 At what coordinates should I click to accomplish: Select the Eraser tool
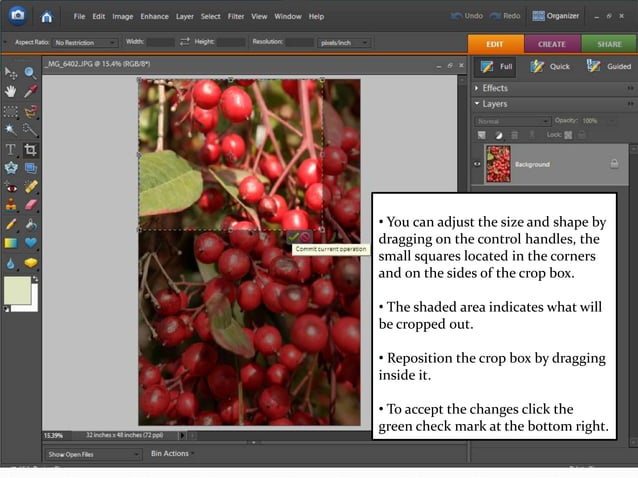(x=30, y=205)
